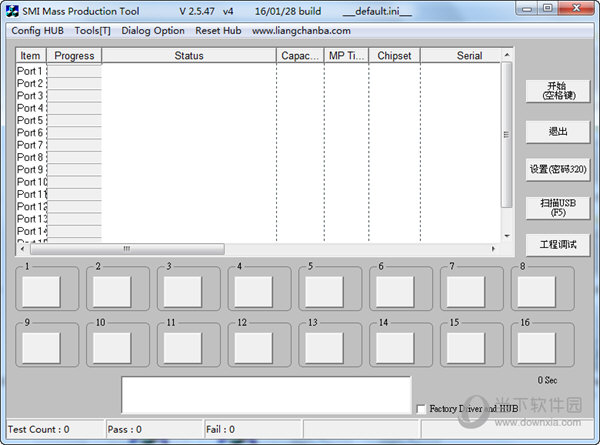600x445 pixels.
Task: Click the vertical scrollbar thumb
Action: [x=507, y=135]
